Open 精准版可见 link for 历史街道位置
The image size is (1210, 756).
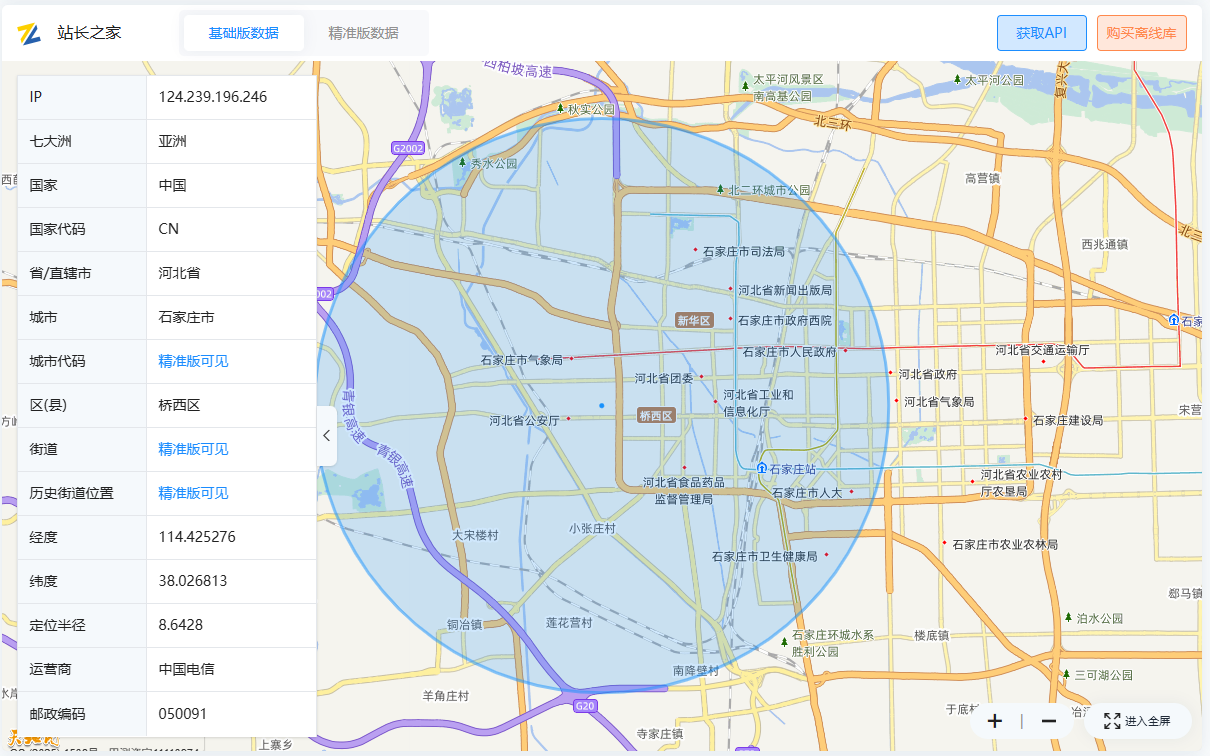click(193, 493)
